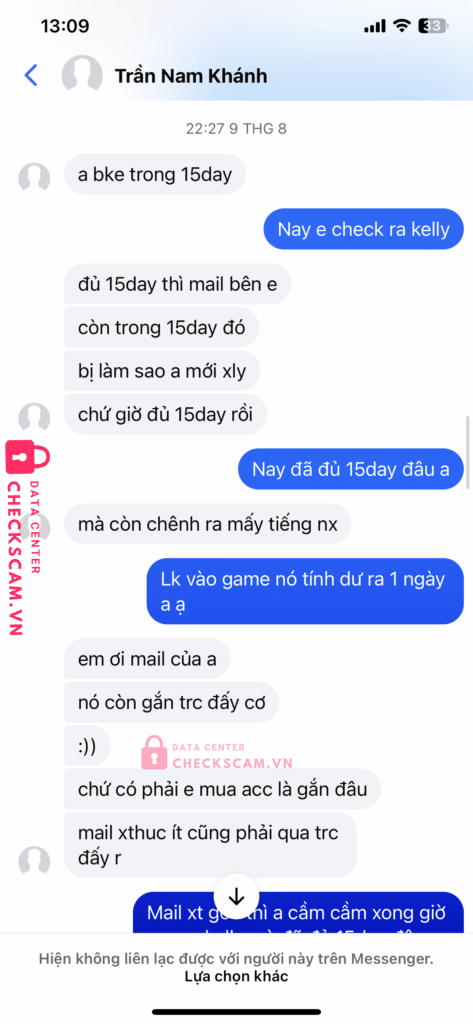Open Trần Nam Khánh profile avatar
Screen dimensions: 473x1024
82,76
